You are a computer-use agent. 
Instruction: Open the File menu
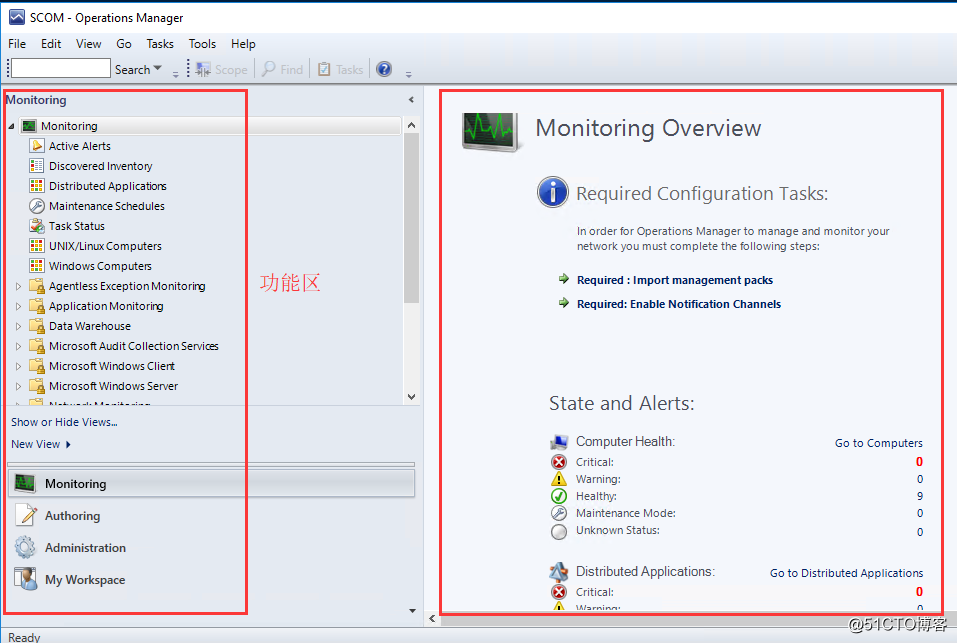17,44
